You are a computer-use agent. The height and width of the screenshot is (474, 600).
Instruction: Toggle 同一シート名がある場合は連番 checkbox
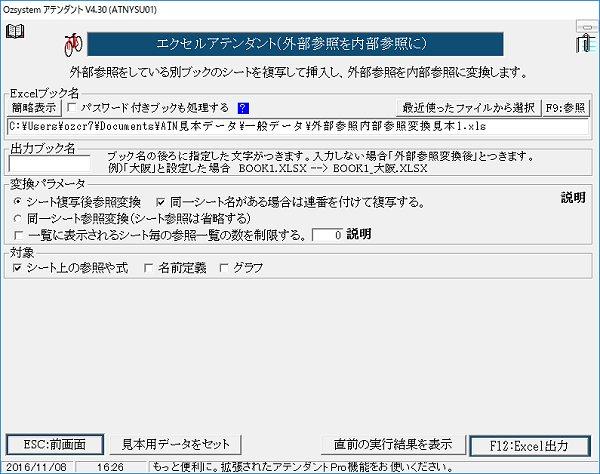pos(161,201)
